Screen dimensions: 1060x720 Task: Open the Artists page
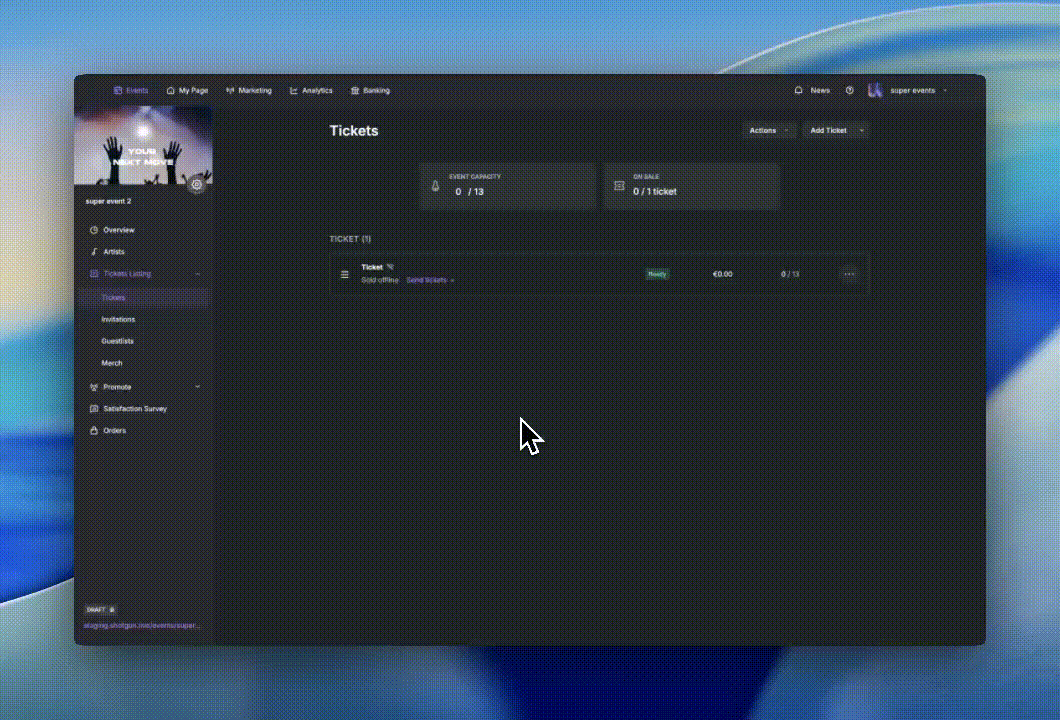point(114,251)
